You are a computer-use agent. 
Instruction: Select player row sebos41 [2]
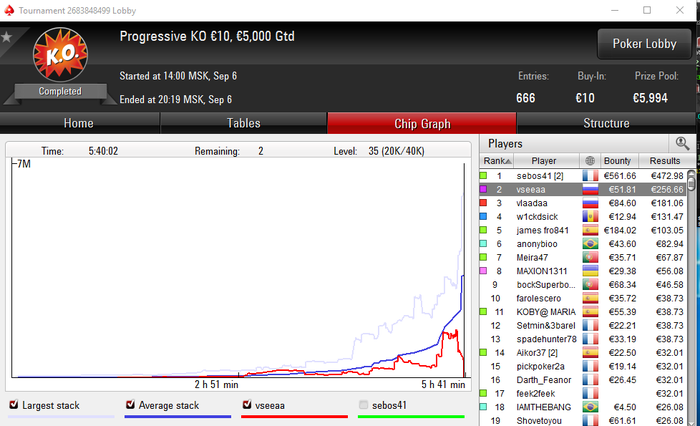point(583,176)
